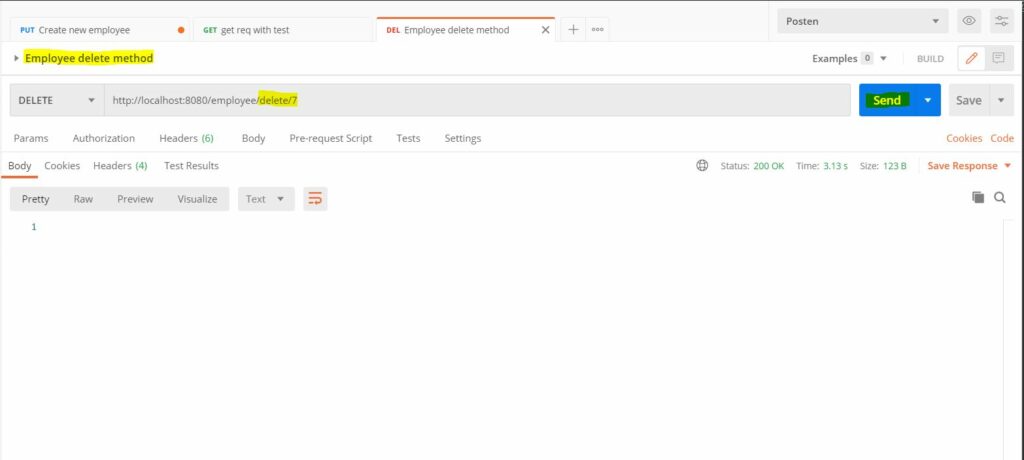Viewport: 1024px width, 460px height.
Task: Expand Save button dropdown arrow
Action: pyautogui.click(x=1001, y=100)
